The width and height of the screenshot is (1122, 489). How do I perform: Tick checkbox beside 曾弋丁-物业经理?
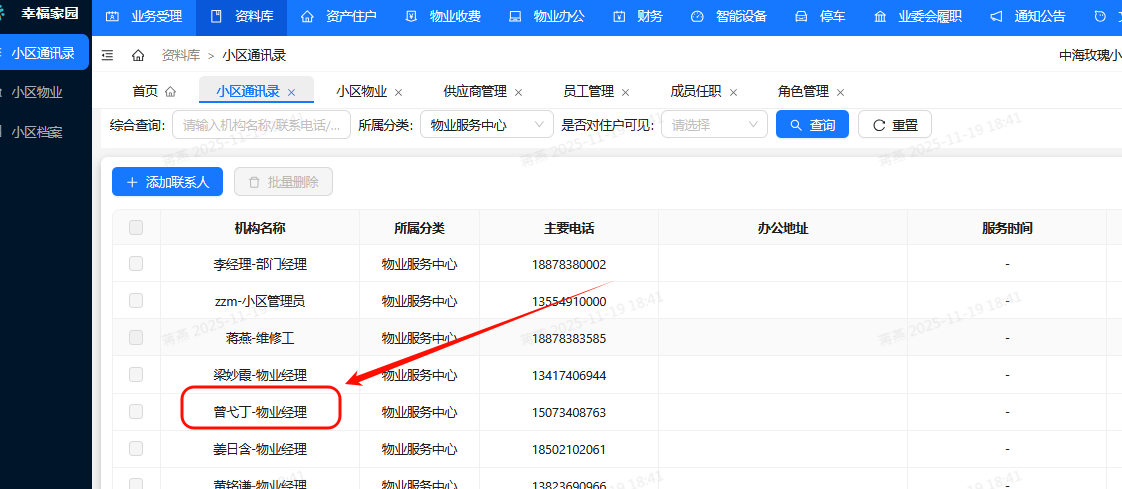pos(136,411)
